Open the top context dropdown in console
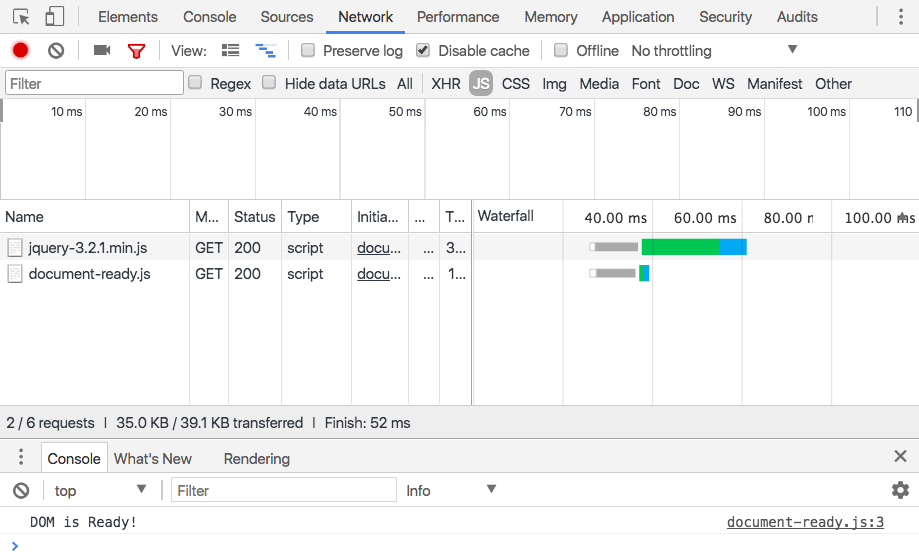The width and height of the screenshot is (919, 560). pyautogui.click(x=100, y=490)
